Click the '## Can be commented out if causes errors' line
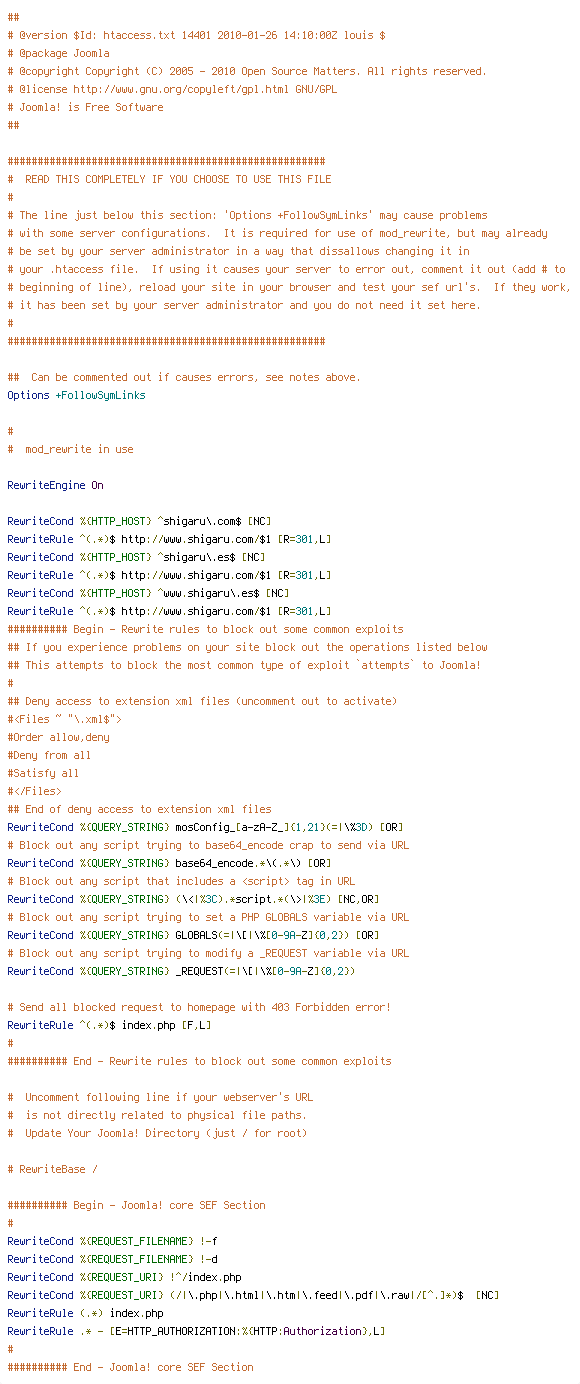 click(184, 377)
